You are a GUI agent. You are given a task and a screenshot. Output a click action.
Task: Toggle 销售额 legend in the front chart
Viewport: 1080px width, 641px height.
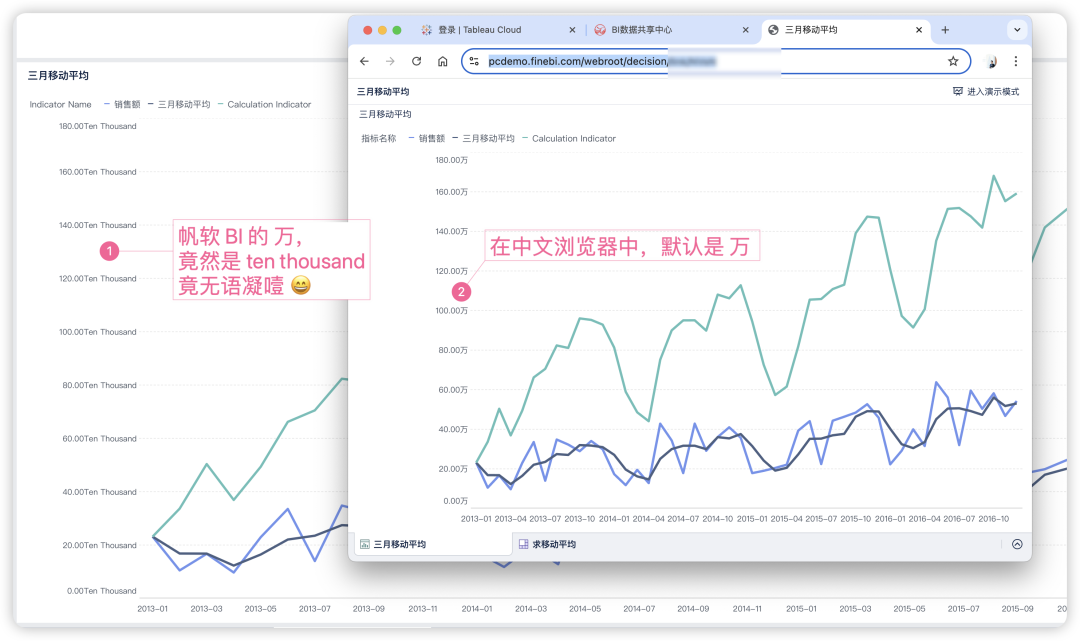pyautogui.click(x=427, y=138)
